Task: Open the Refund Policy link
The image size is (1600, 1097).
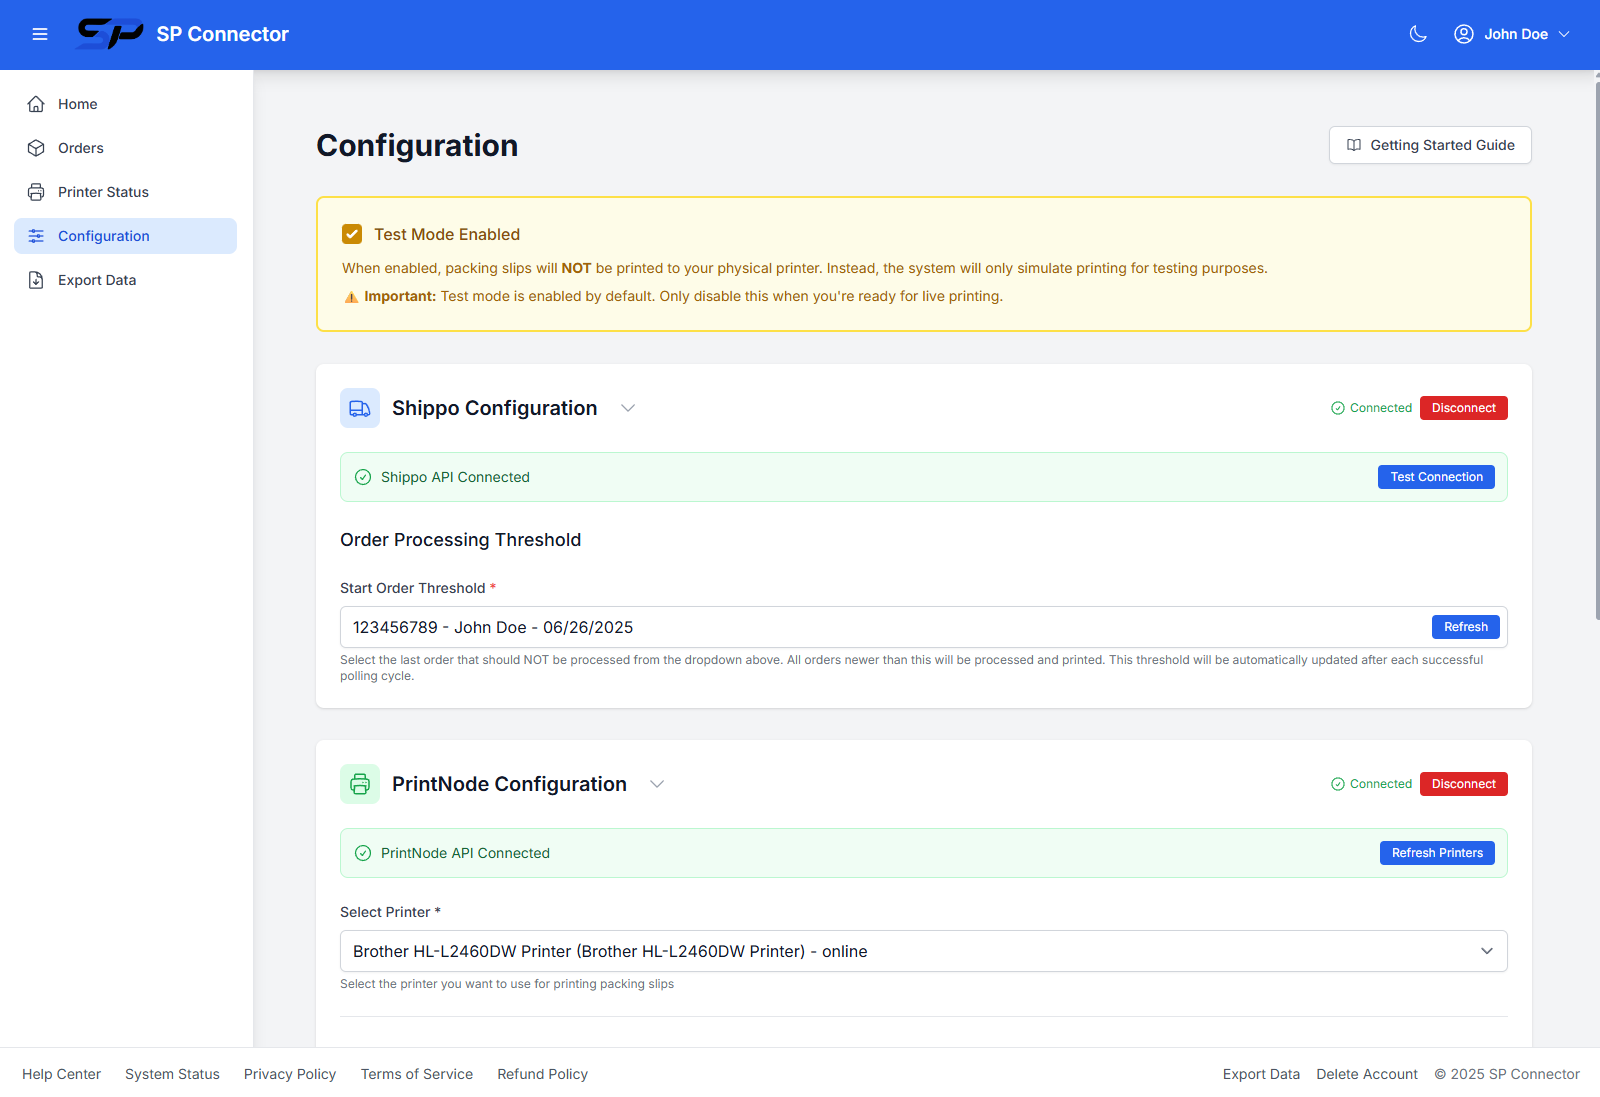Action: (542, 1073)
